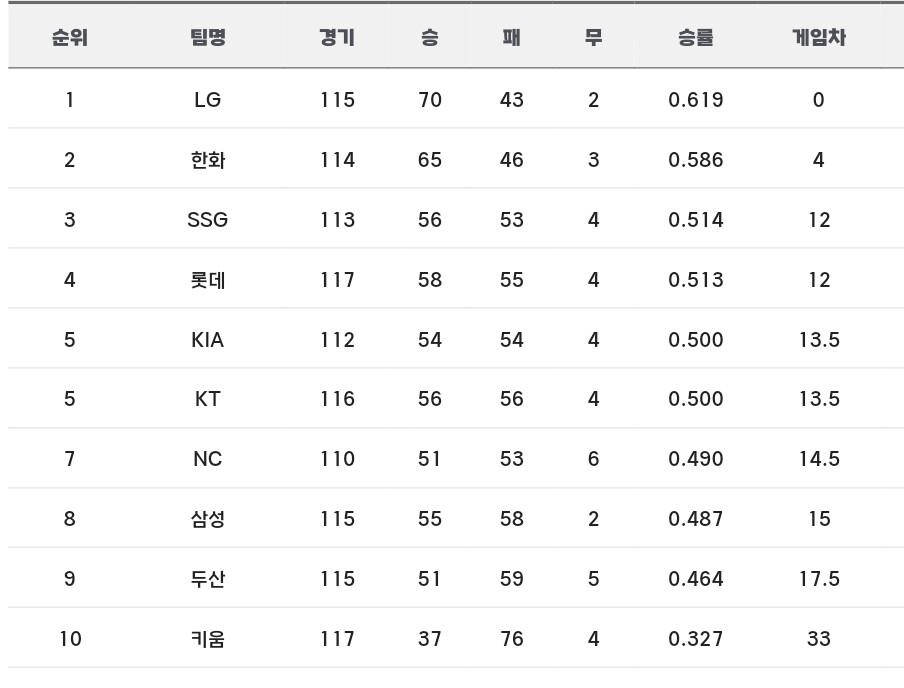Click the 순위 column header
This screenshot has width=904, height=688.
pyautogui.click(x=69, y=38)
